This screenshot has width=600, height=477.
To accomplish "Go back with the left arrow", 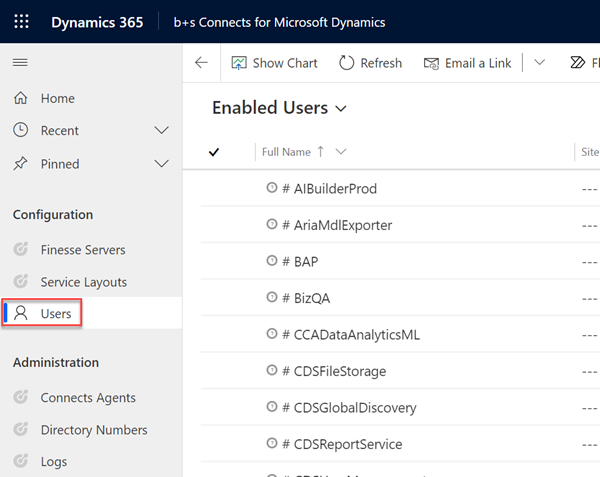I will (201, 62).
